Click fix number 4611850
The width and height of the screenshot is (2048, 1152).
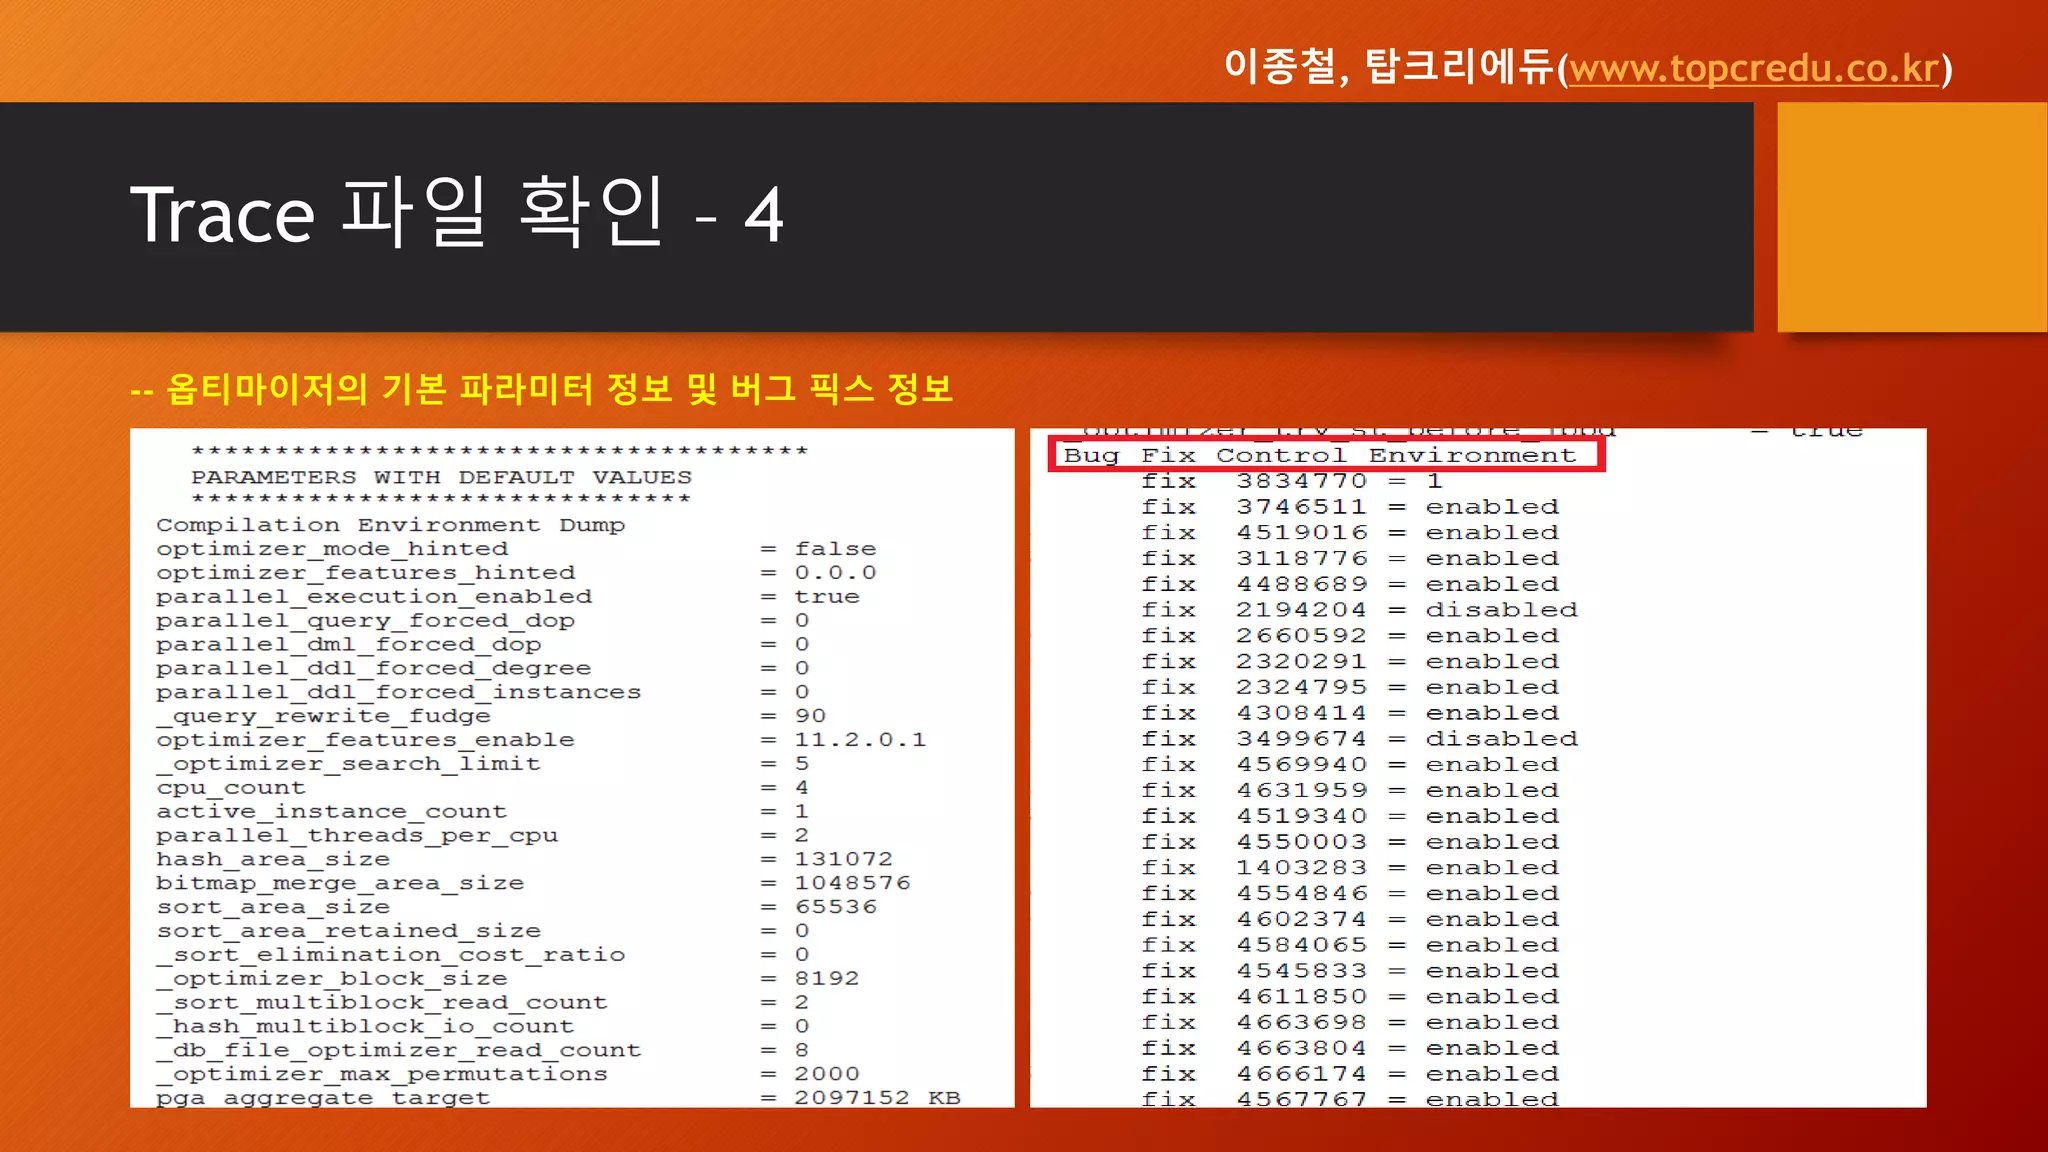tap(1302, 997)
